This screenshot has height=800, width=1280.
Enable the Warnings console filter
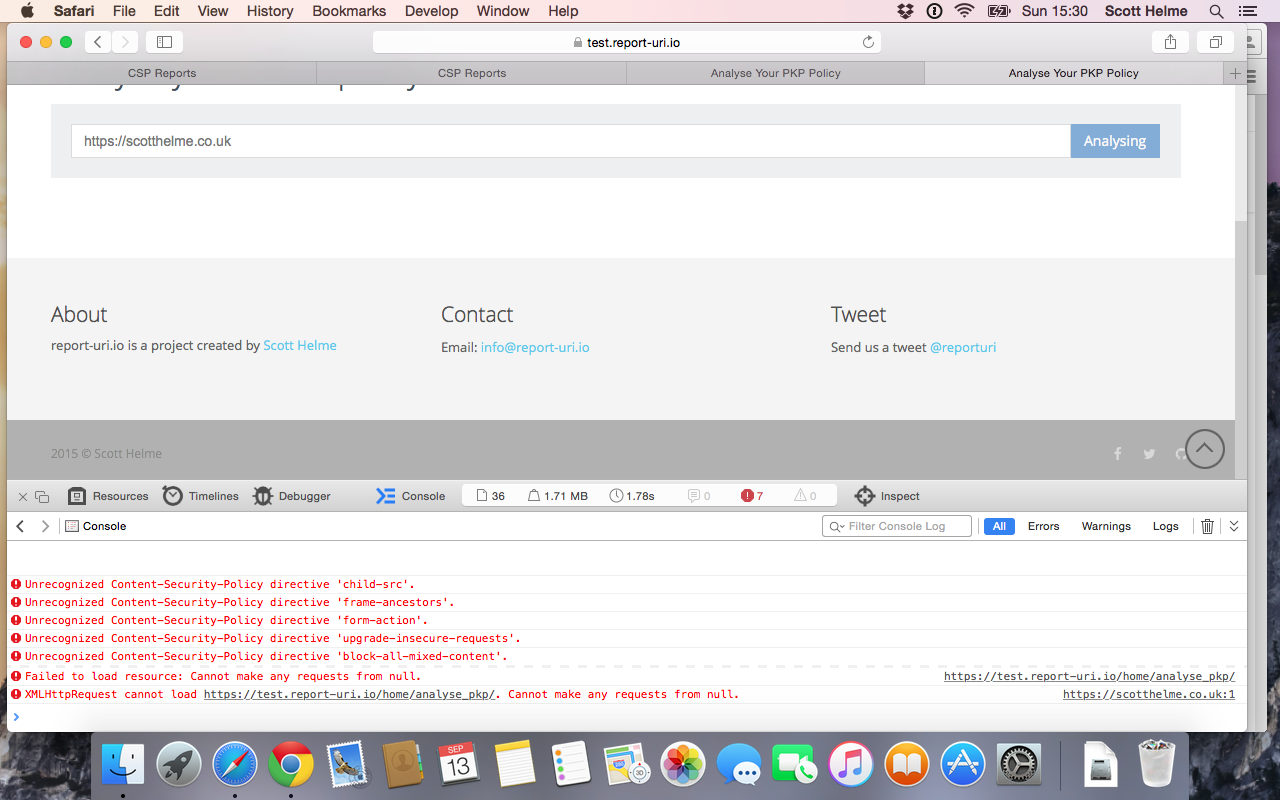tap(1105, 525)
